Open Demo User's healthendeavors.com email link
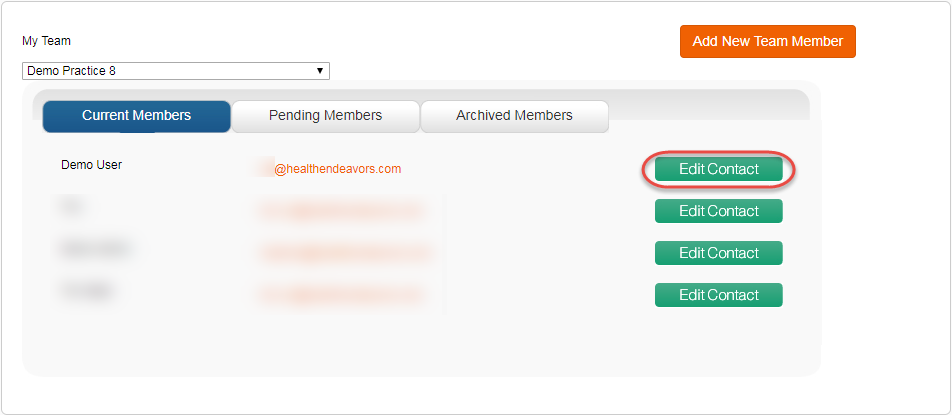Image resolution: width=952 pixels, height=415 pixels. coord(328,169)
